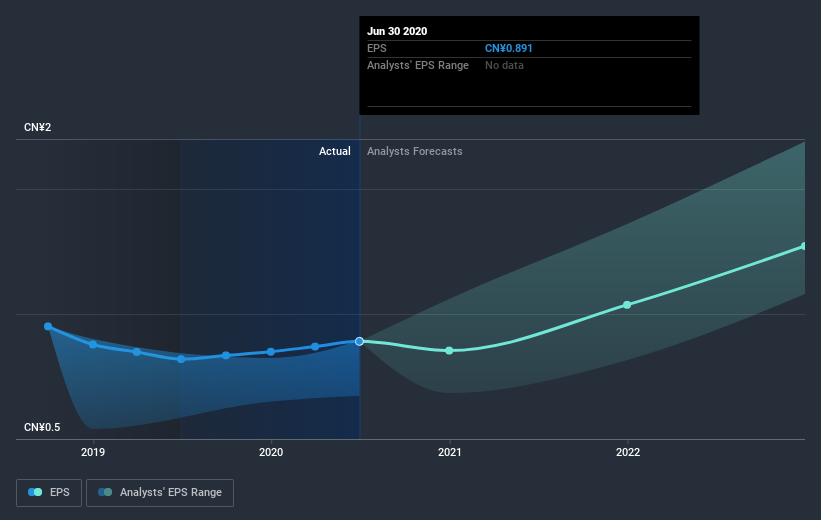The width and height of the screenshot is (821, 520).
Task: Click the 2019 x-axis label
Action: pos(93,452)
